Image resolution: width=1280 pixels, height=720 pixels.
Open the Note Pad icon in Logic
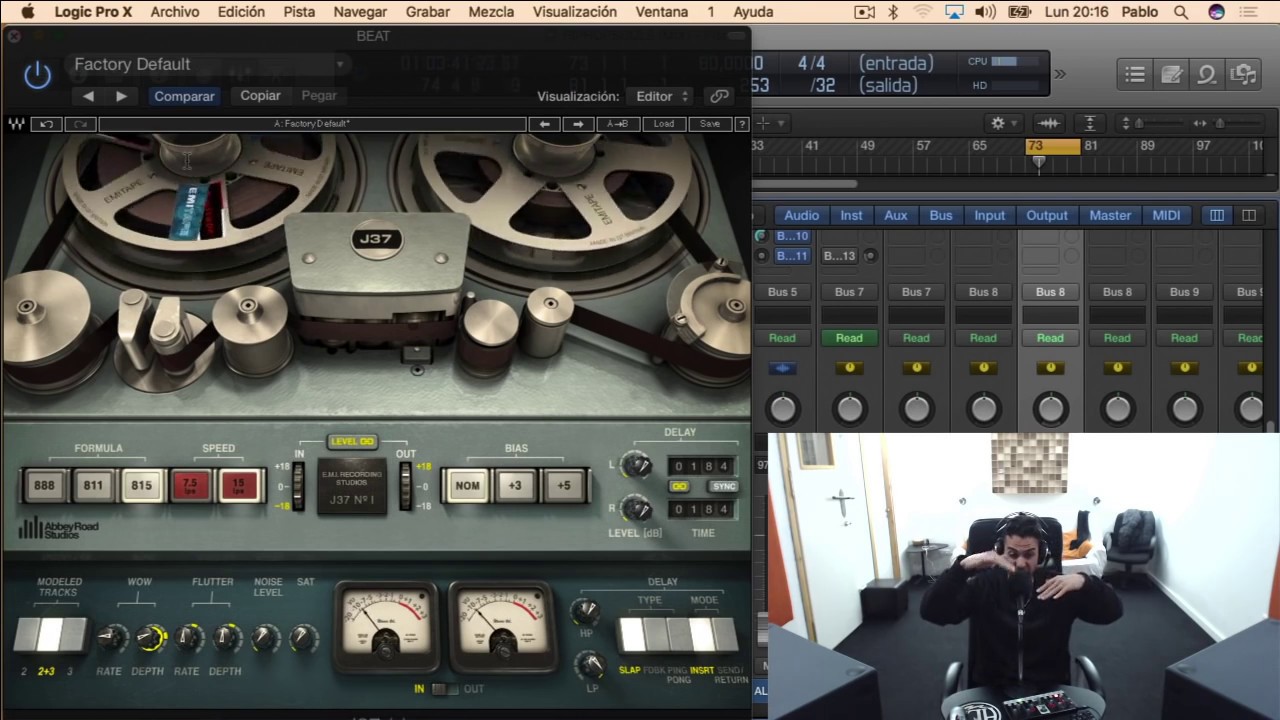(1171, 74)
